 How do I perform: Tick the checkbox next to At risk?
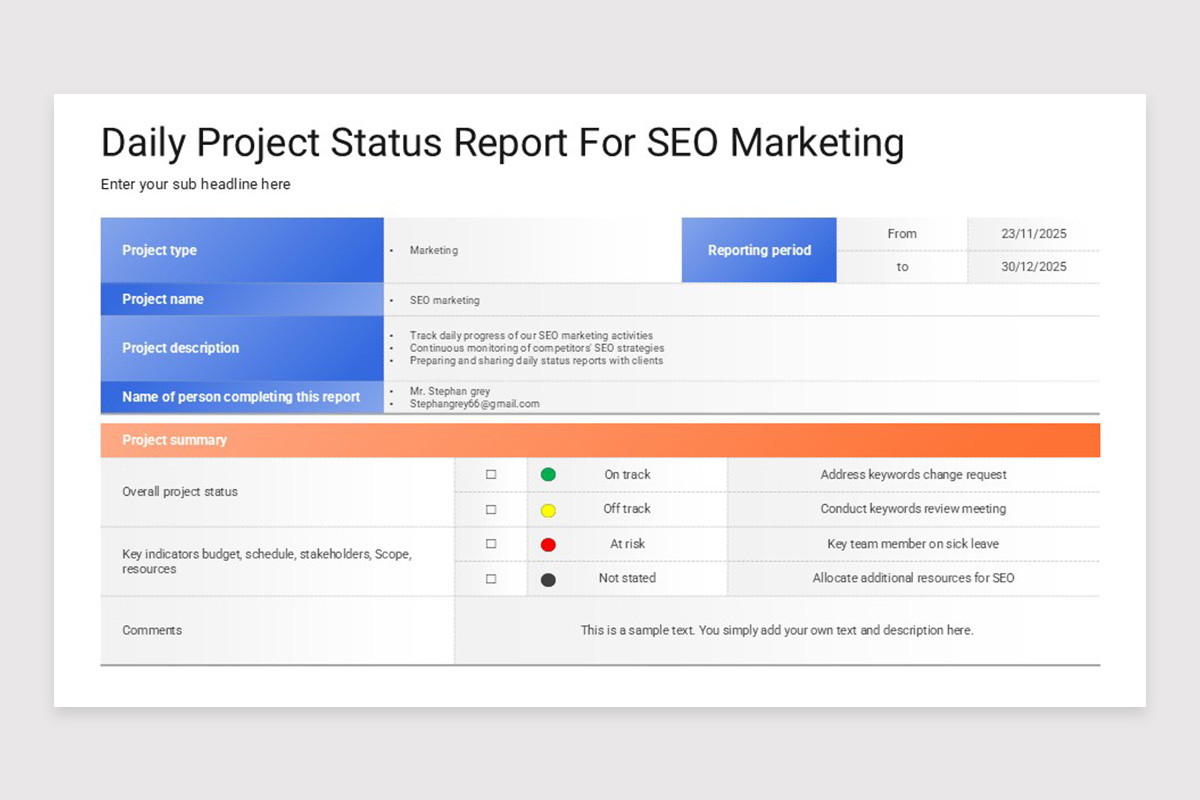(x=490, y=544)
